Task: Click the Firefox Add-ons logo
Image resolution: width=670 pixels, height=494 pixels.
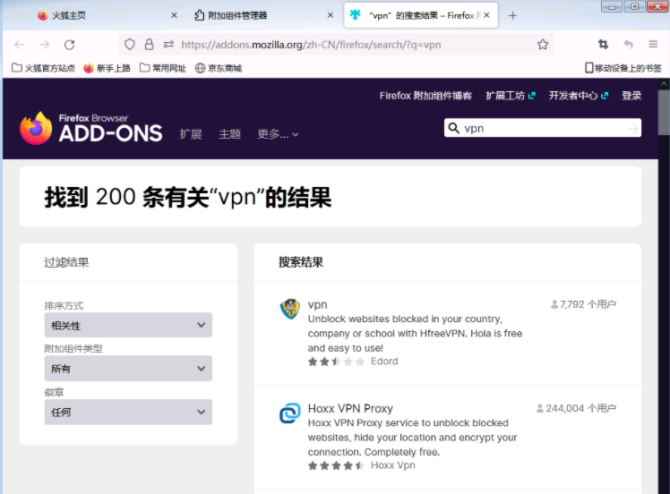Action: 91,128
